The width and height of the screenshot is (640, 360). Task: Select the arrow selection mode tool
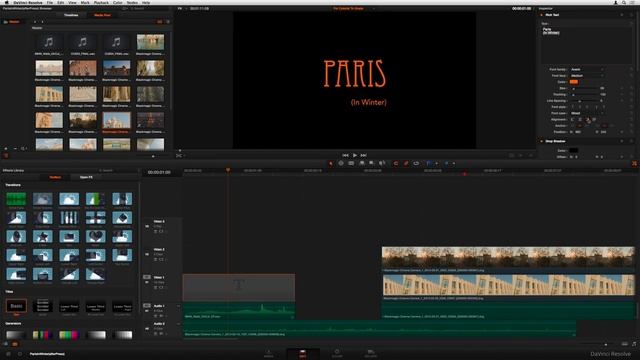(331, 163)
